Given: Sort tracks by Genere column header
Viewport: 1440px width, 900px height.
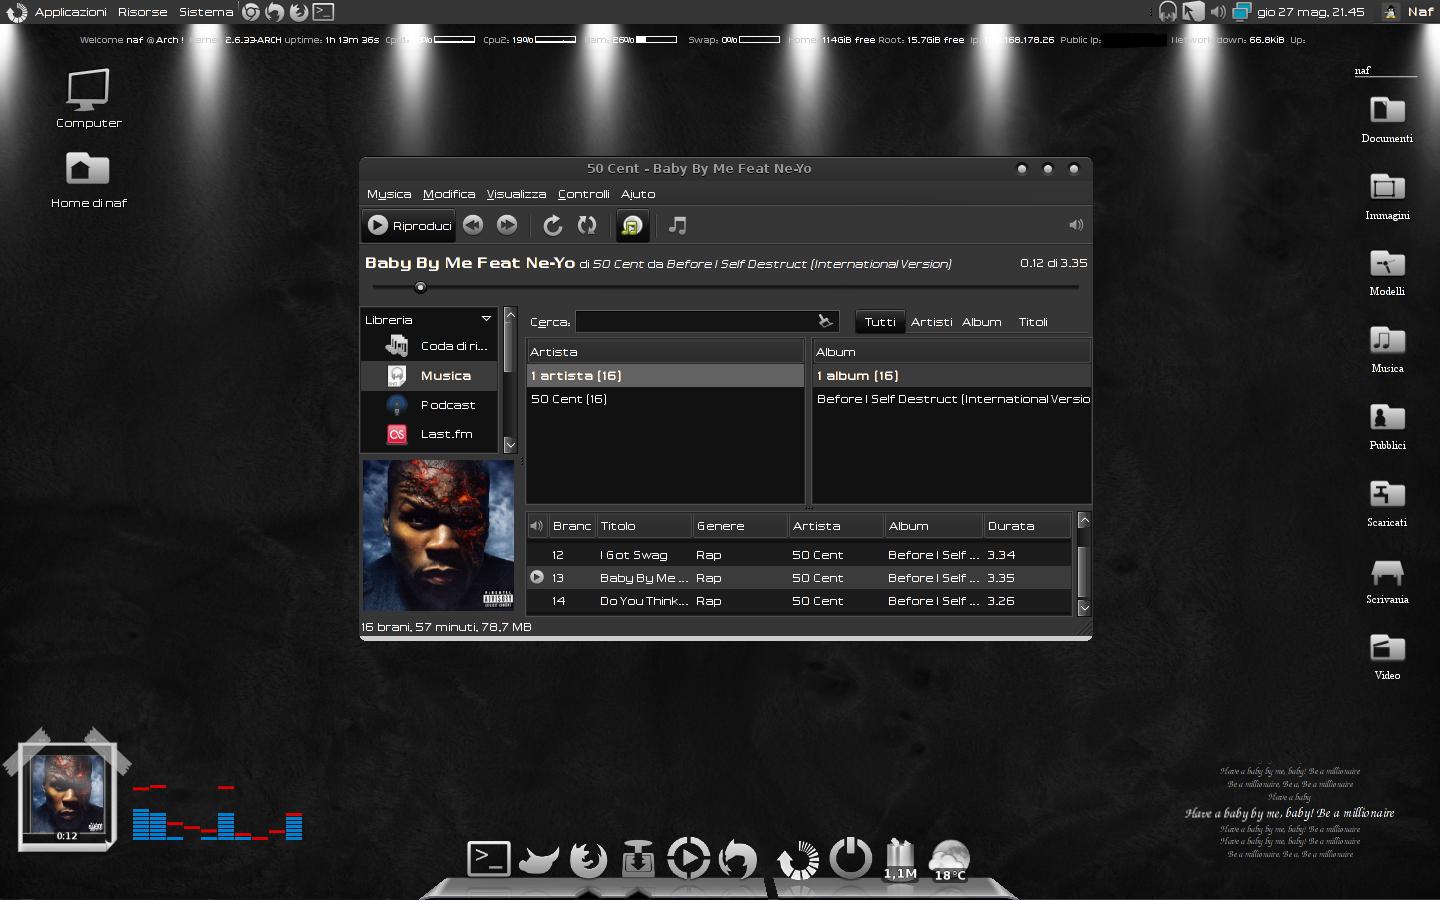Looking at the screenshot, I should coord(740,526).
